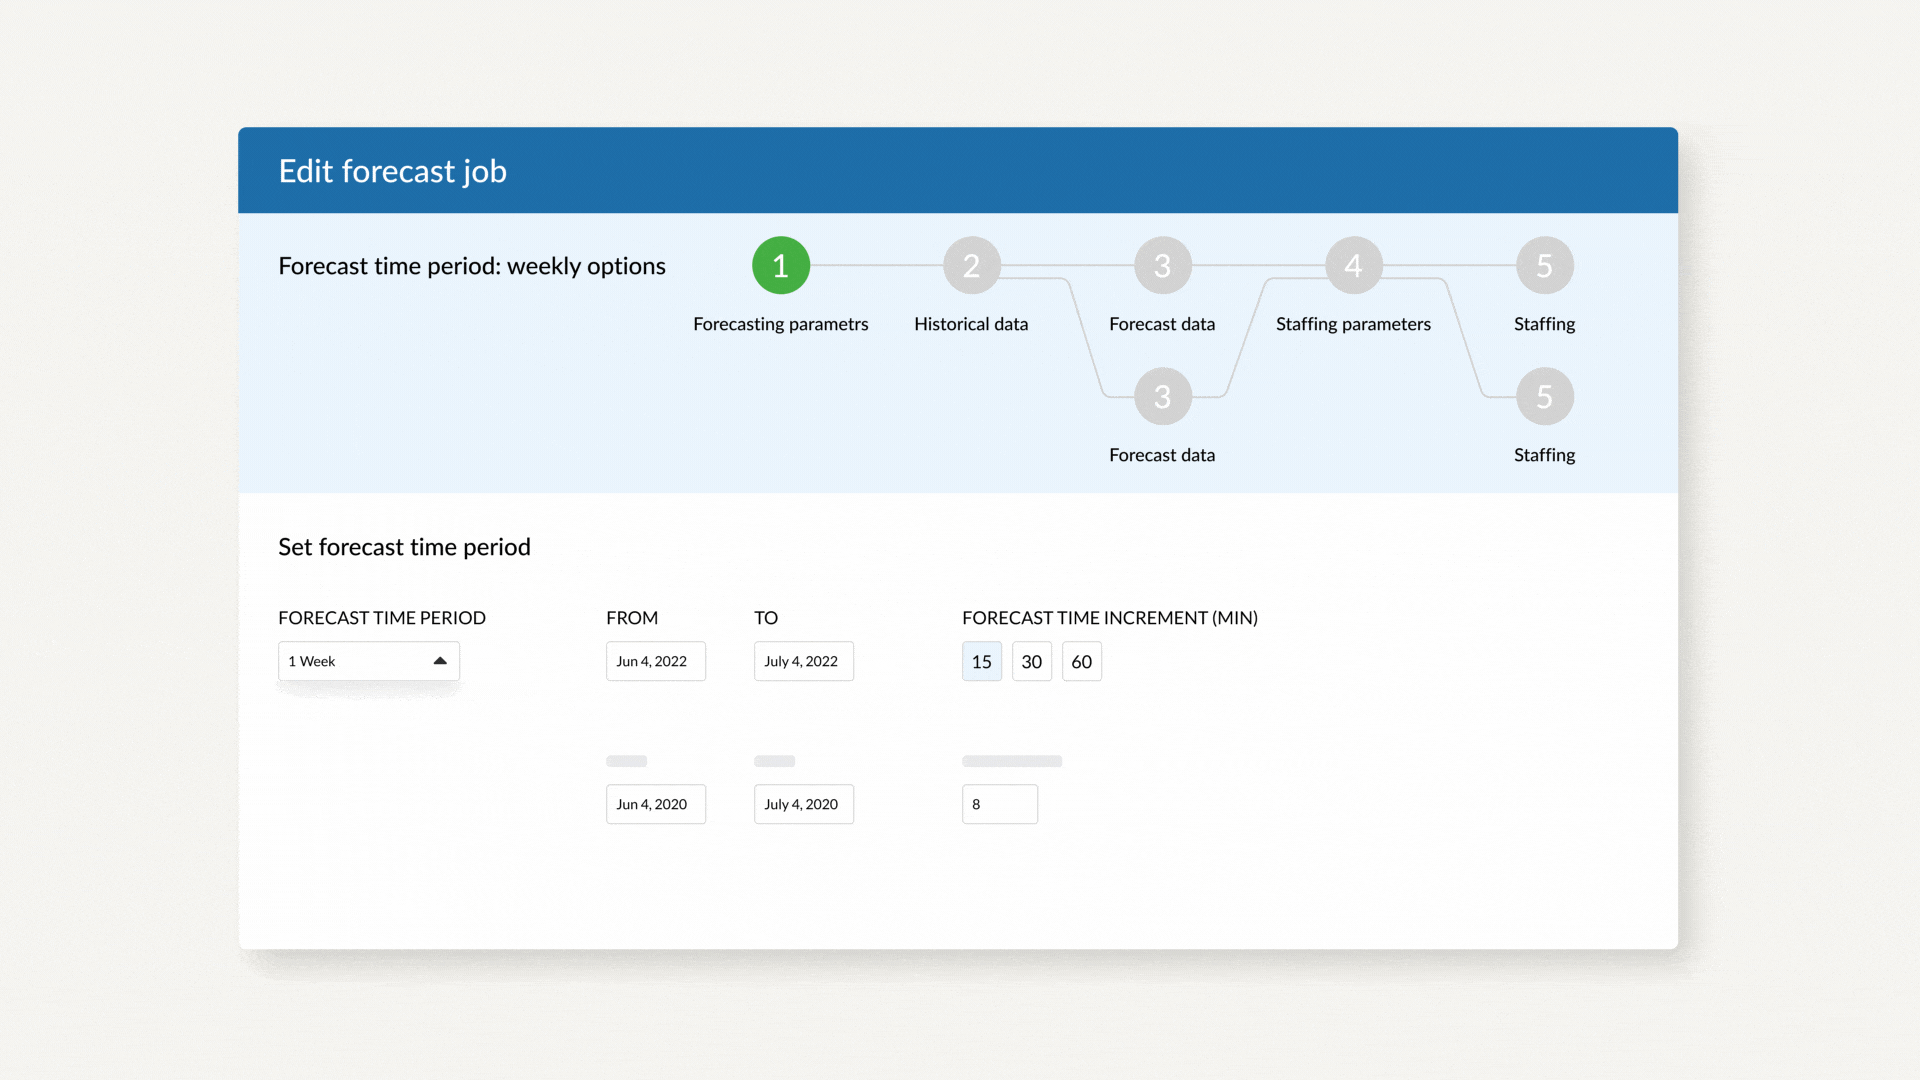Viewport: 1920px width, 1080px height.
Task: Select the 60 minute increment option
Action: point(1081,662)
